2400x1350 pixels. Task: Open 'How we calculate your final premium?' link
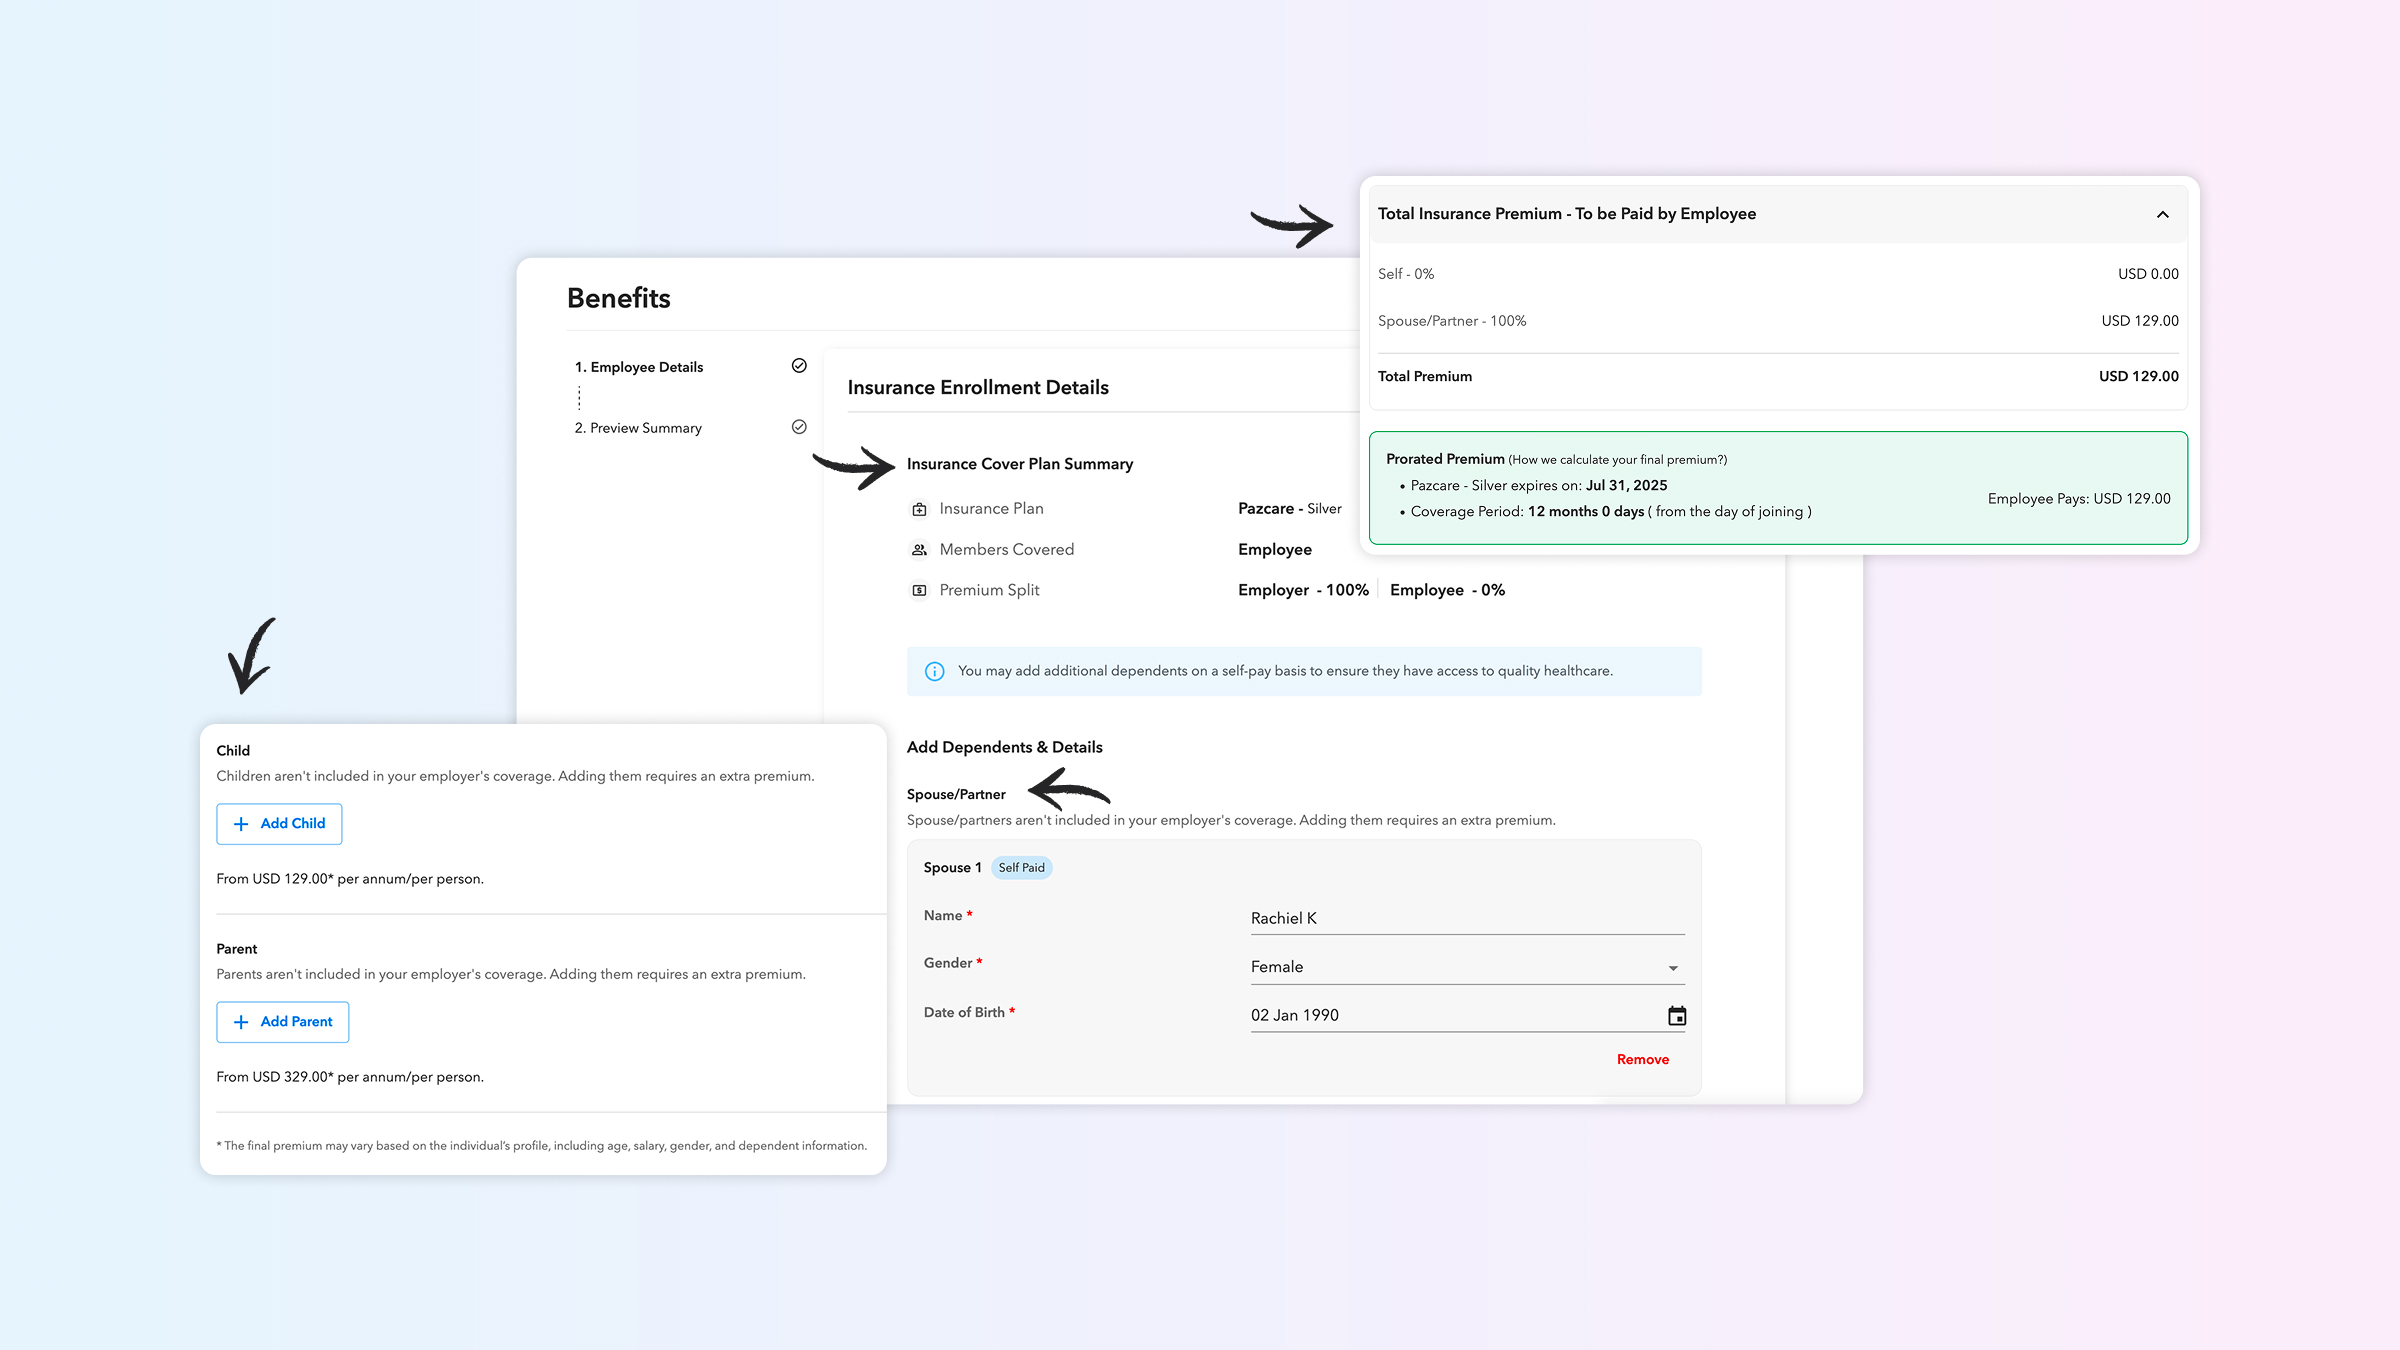1617,460
